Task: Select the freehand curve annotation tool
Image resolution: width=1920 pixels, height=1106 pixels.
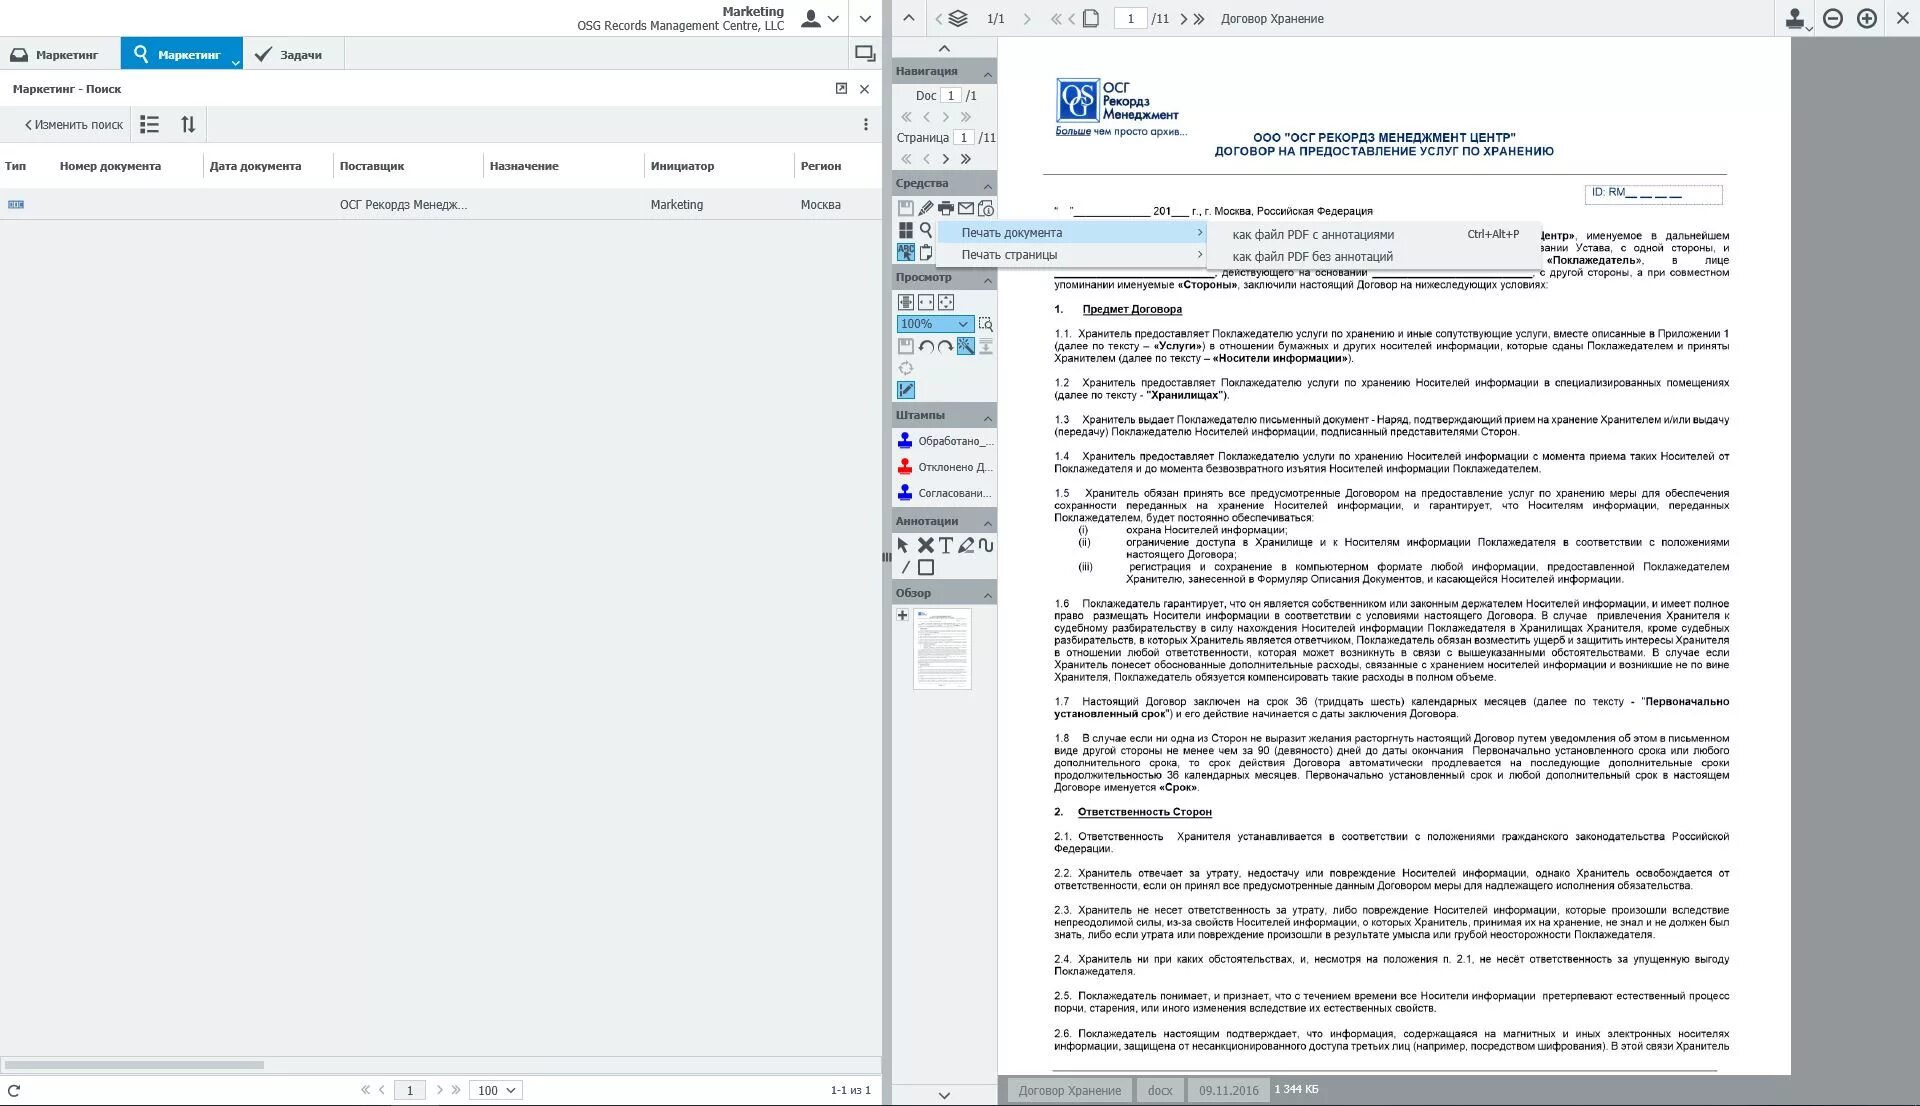Action: (x=986, y=545)
